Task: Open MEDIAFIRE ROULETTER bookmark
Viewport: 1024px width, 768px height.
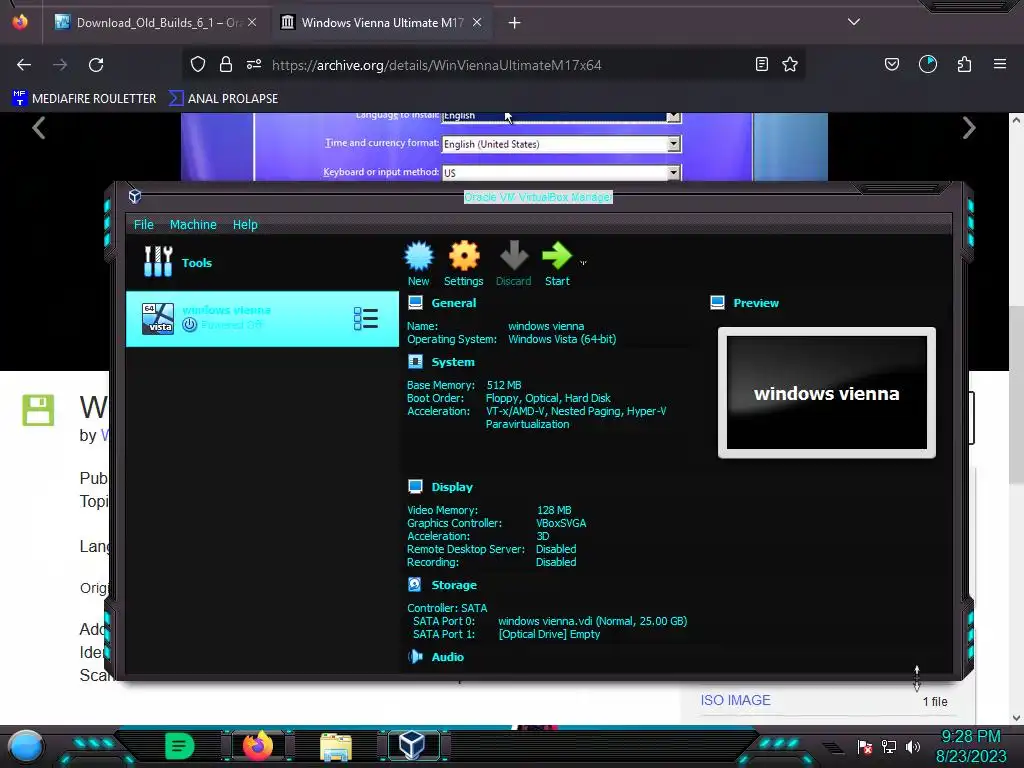Action: (x=84, y=99)
